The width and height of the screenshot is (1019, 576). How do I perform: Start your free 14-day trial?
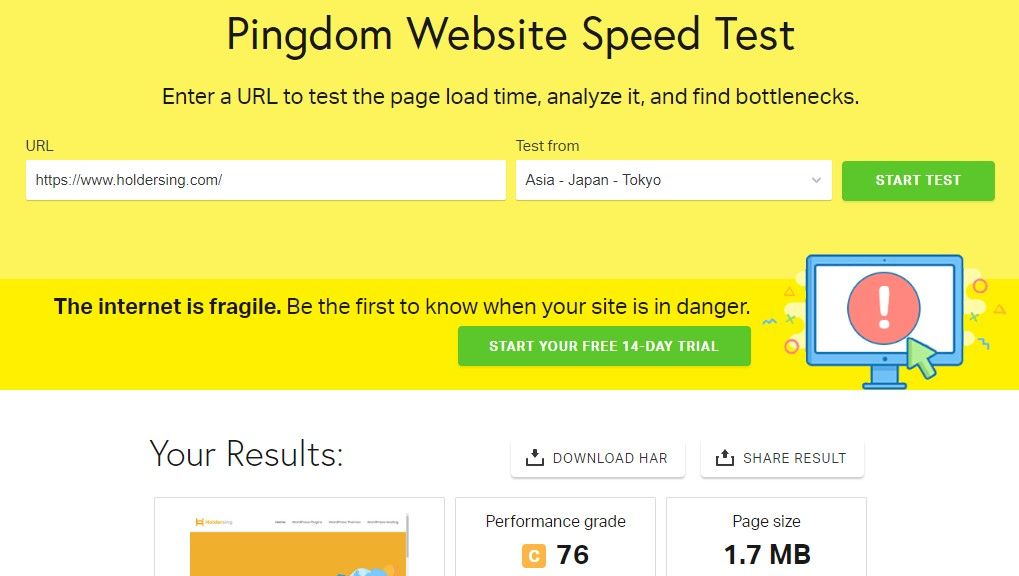click(604, 346)
